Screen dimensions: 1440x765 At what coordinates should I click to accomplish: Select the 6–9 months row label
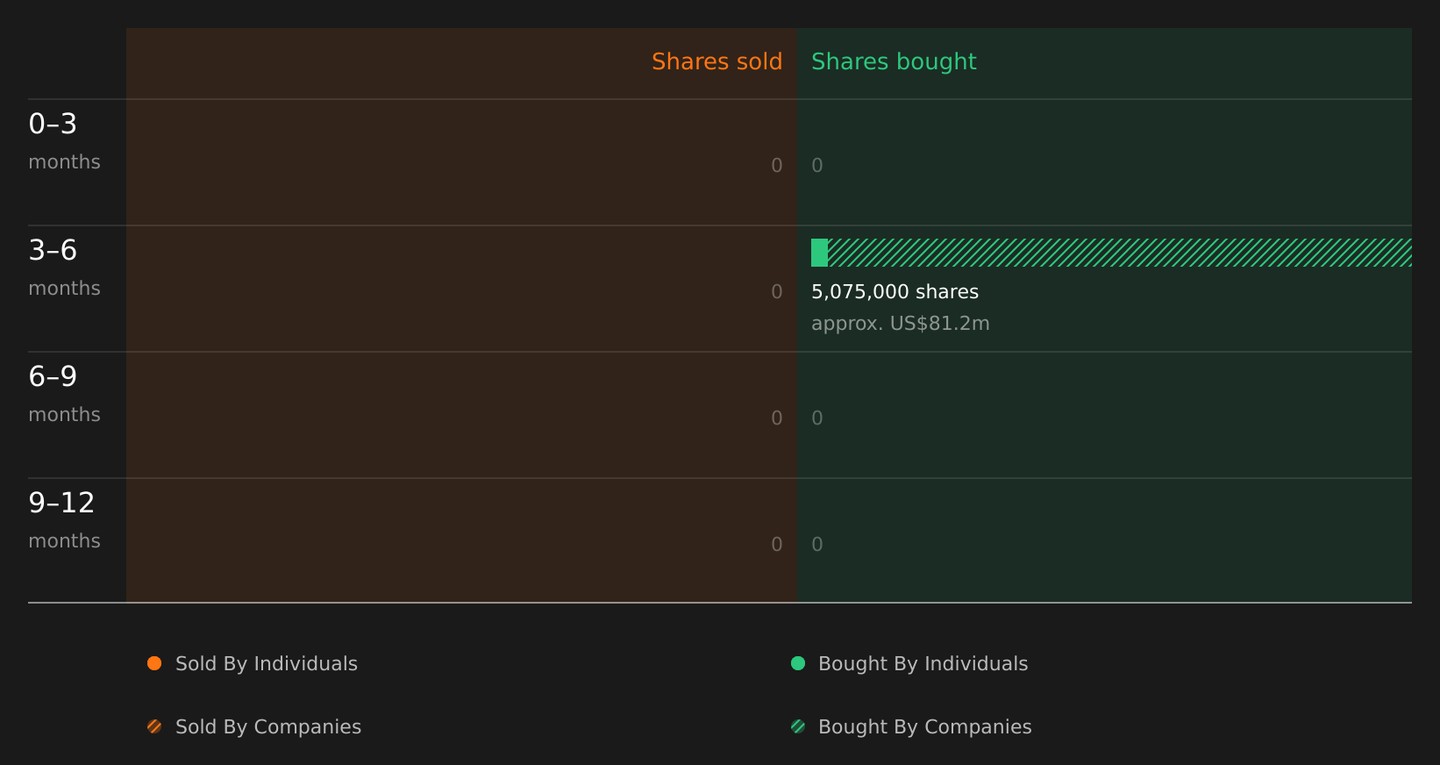(64, 393)
